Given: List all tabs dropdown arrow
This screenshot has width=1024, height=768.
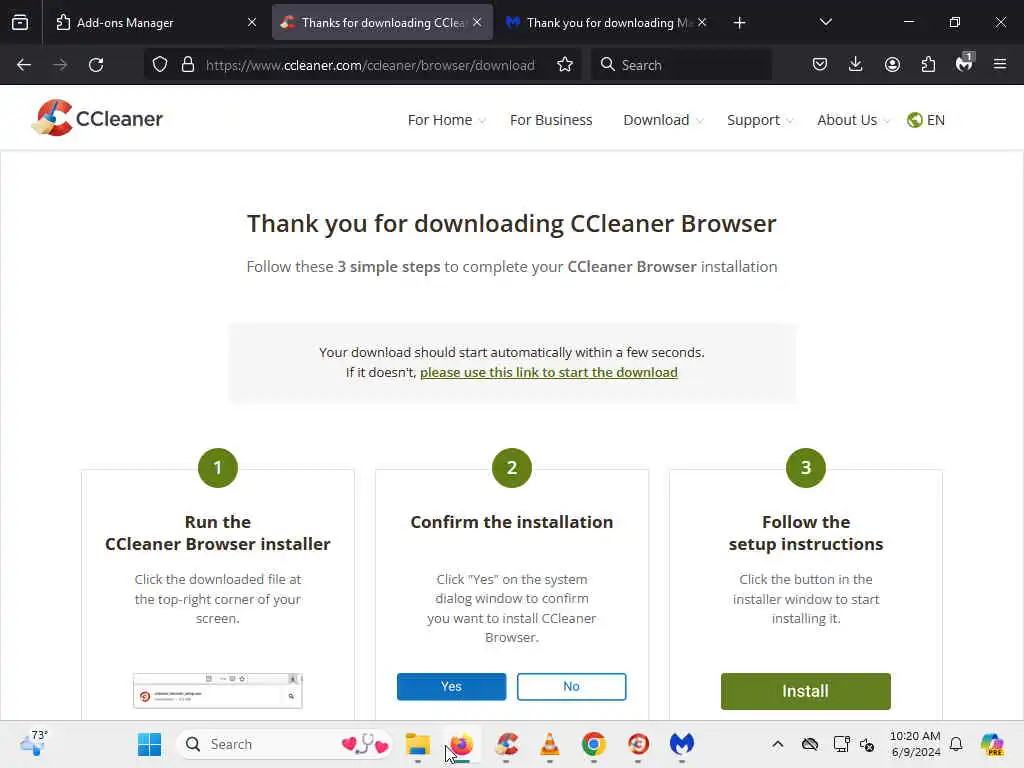Looking at the screenshot, I should click(825, 23).
